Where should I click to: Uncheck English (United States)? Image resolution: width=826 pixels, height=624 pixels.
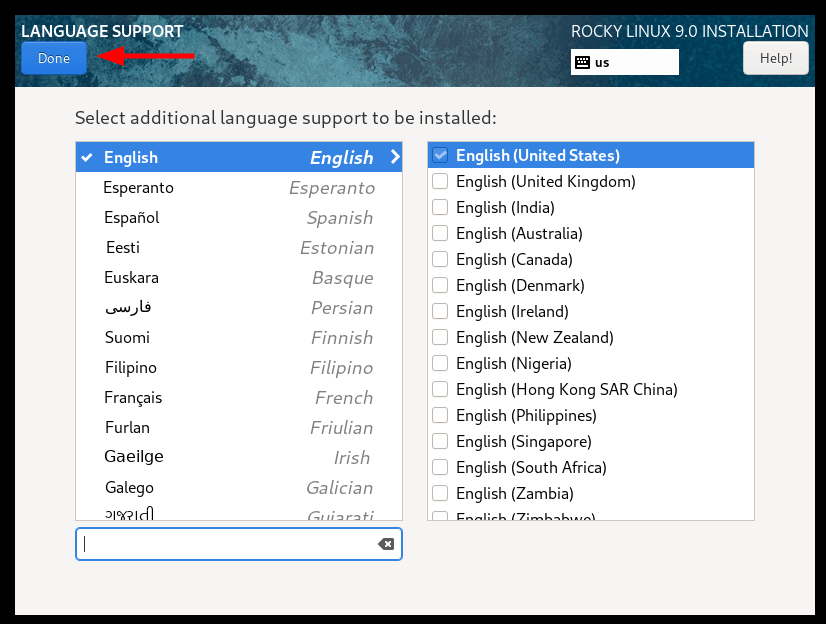(440, 155)
